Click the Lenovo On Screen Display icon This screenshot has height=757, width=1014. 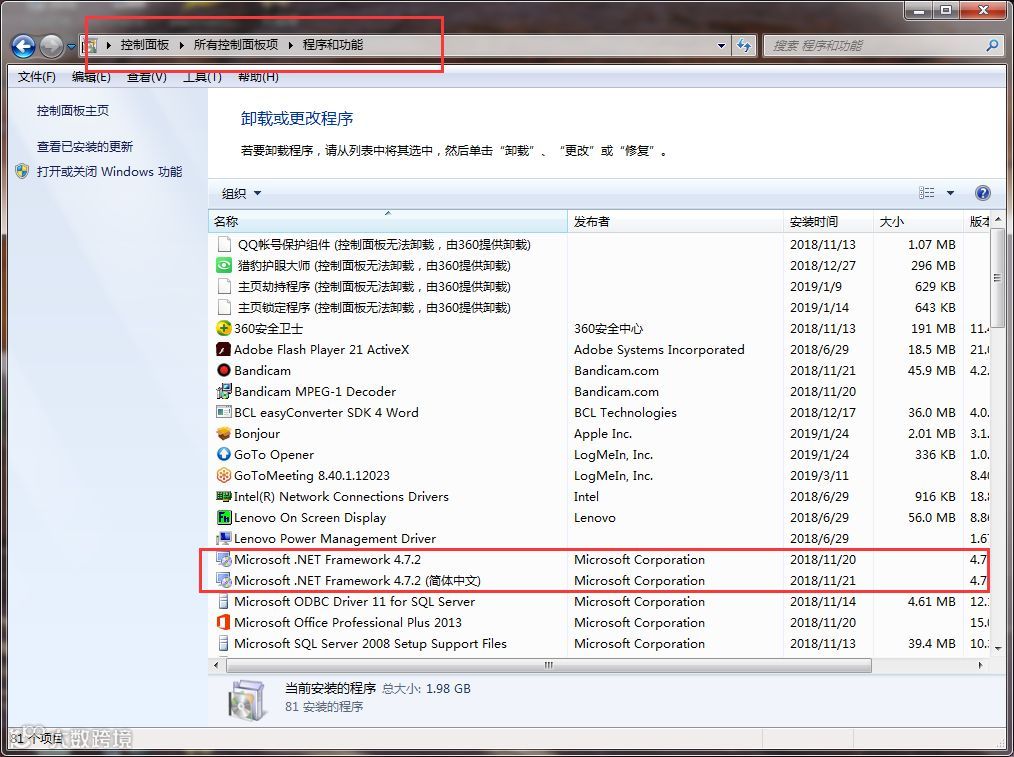tap(224, 517)
